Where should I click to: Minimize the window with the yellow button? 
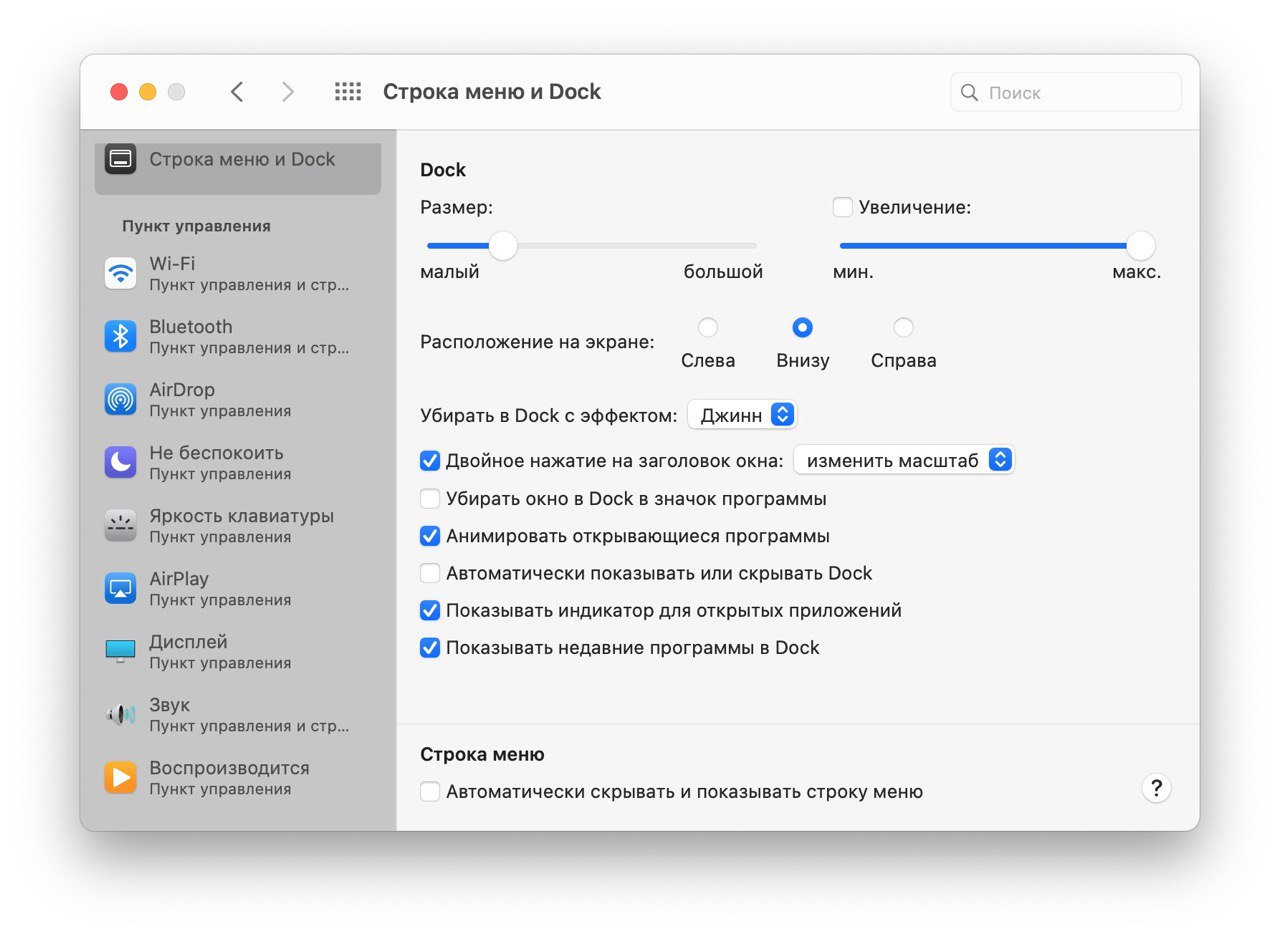tap(148, 92)
